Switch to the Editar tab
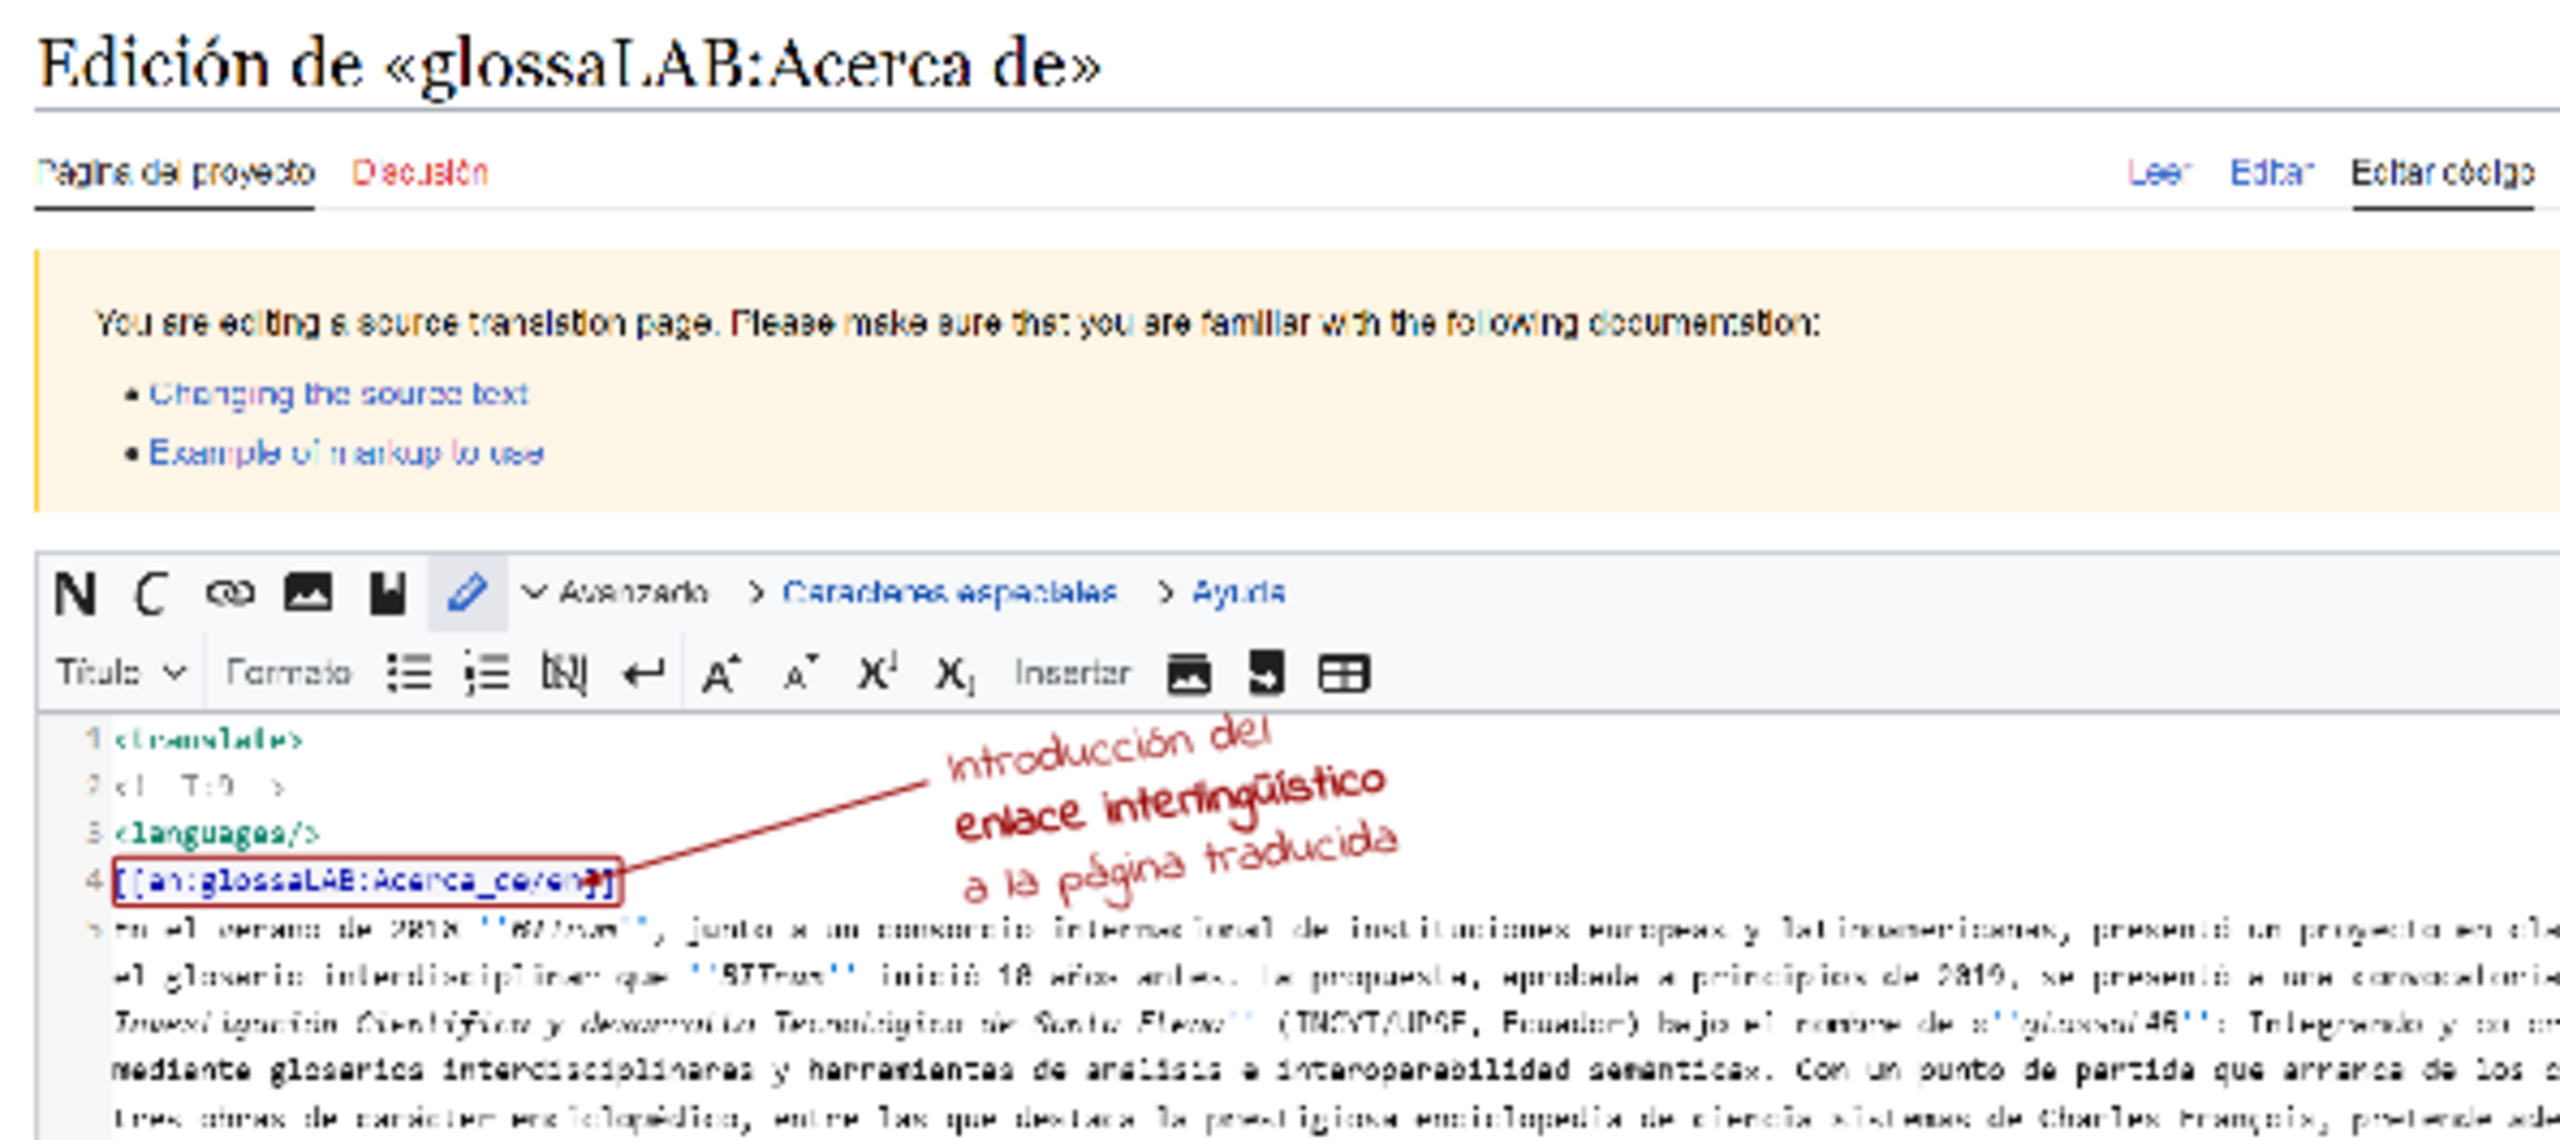2560x1140 pixels. (x=2271, y=173)
